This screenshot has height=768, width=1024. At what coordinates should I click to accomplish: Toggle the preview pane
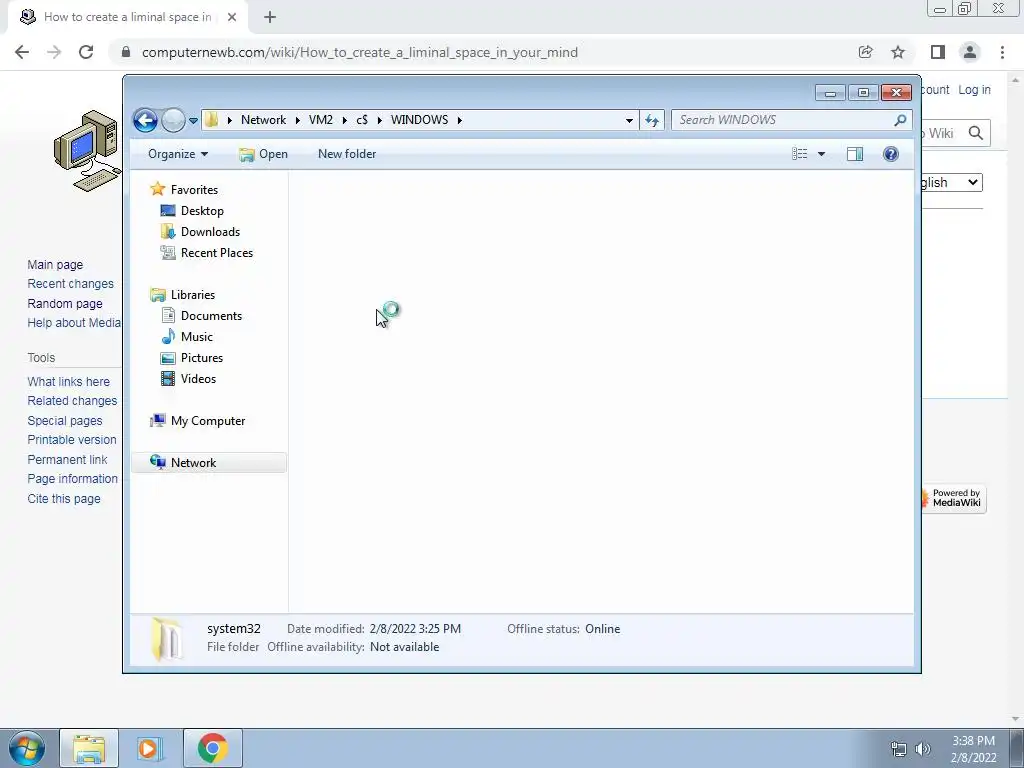coord(855,154)
